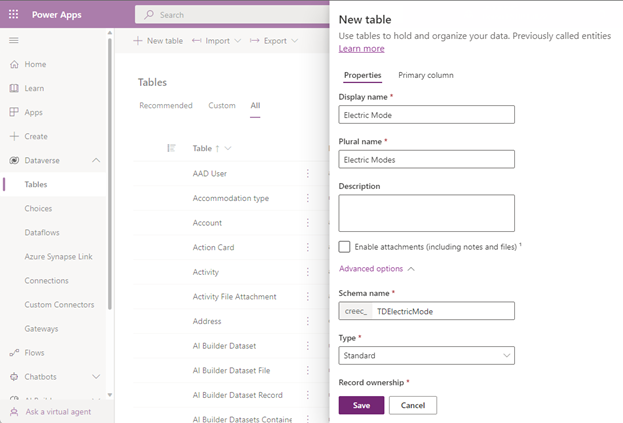The height and width of the screenshot is (423, 623).
Task: Click the Flows icon in sidebar
Action: click(14, 352)
